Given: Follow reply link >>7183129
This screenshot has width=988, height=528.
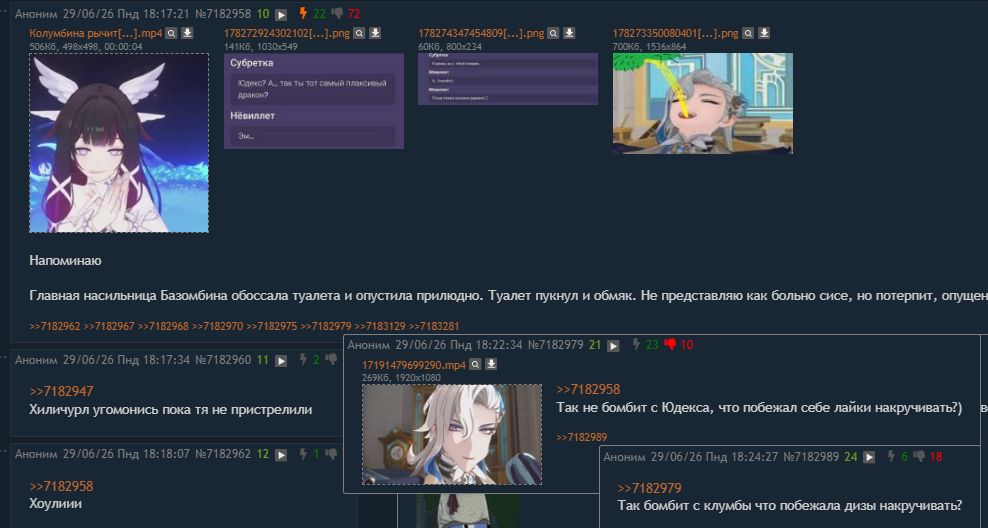Looking at the screenshot, I should (380, 326).
